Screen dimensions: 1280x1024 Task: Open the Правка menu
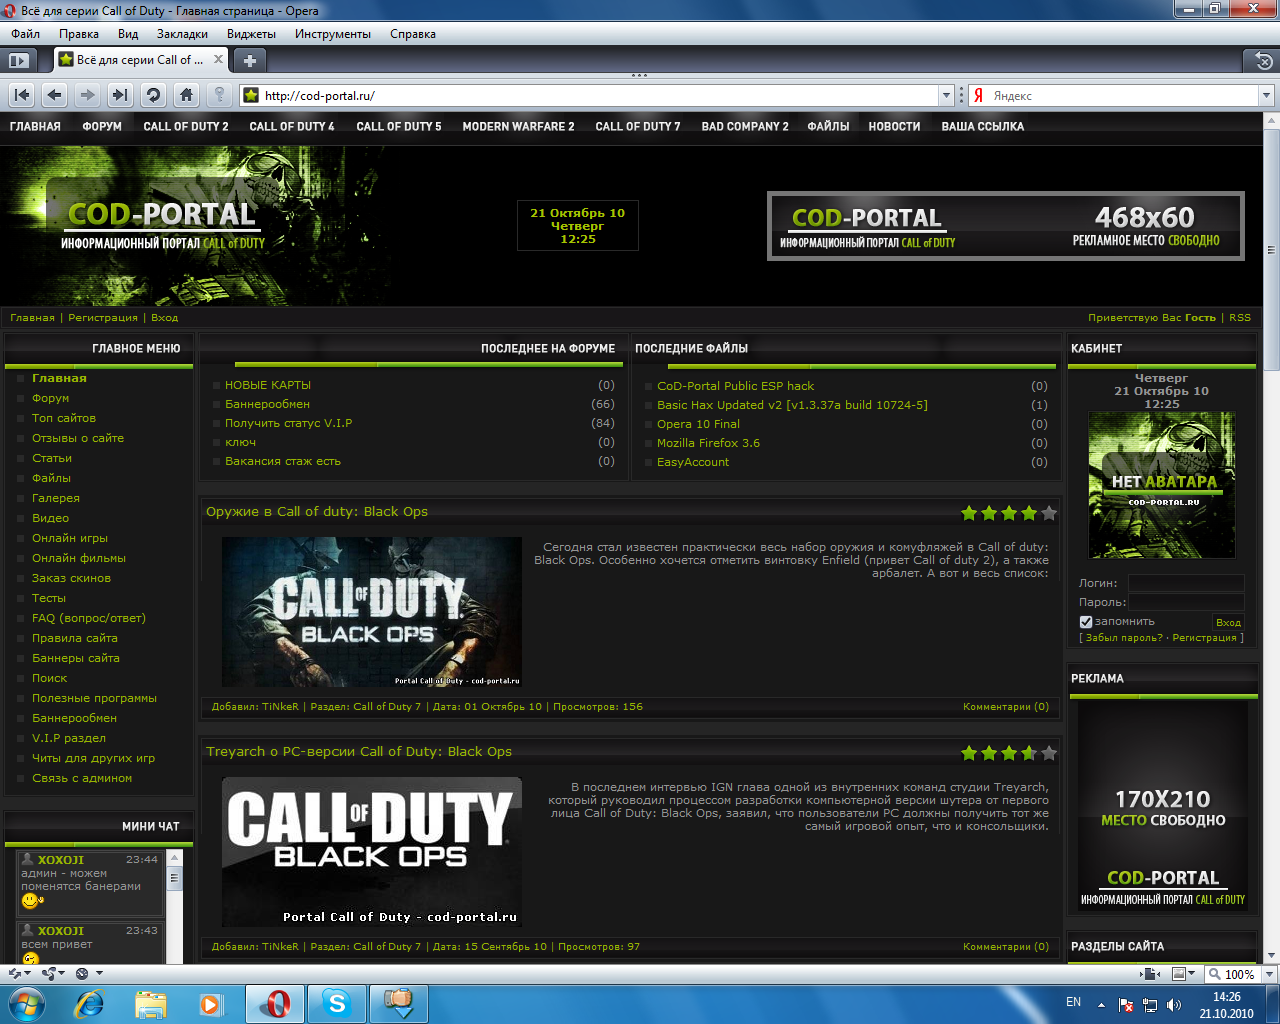(x=79, y=33)
